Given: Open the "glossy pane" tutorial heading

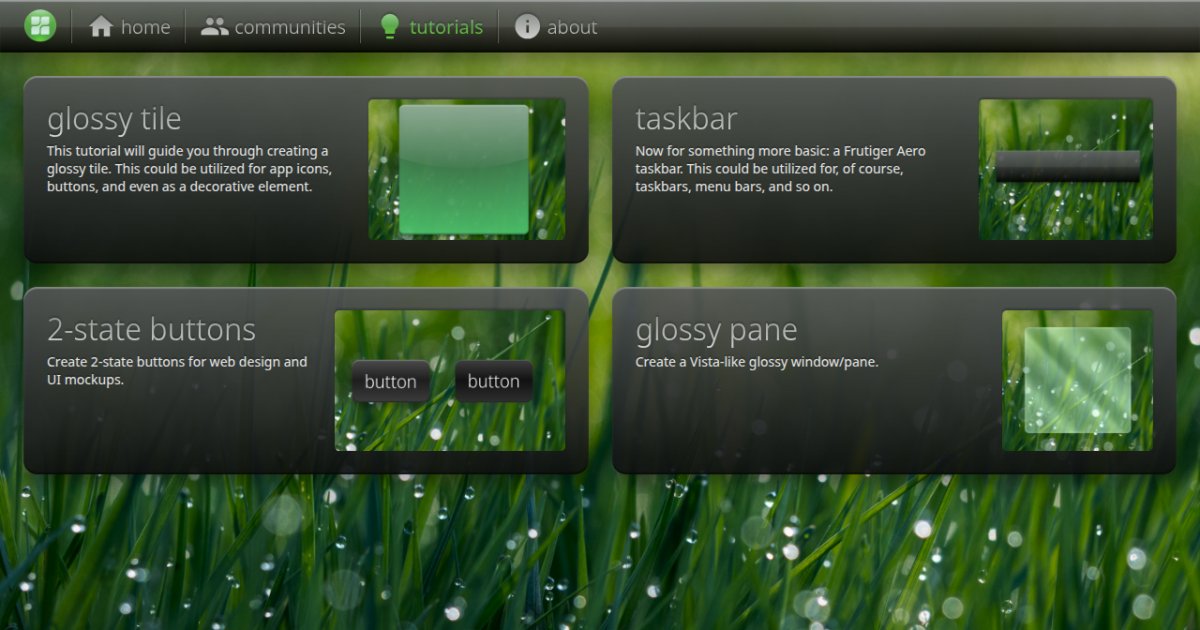Looking at the screenshot, I should [x=716, y=329].
